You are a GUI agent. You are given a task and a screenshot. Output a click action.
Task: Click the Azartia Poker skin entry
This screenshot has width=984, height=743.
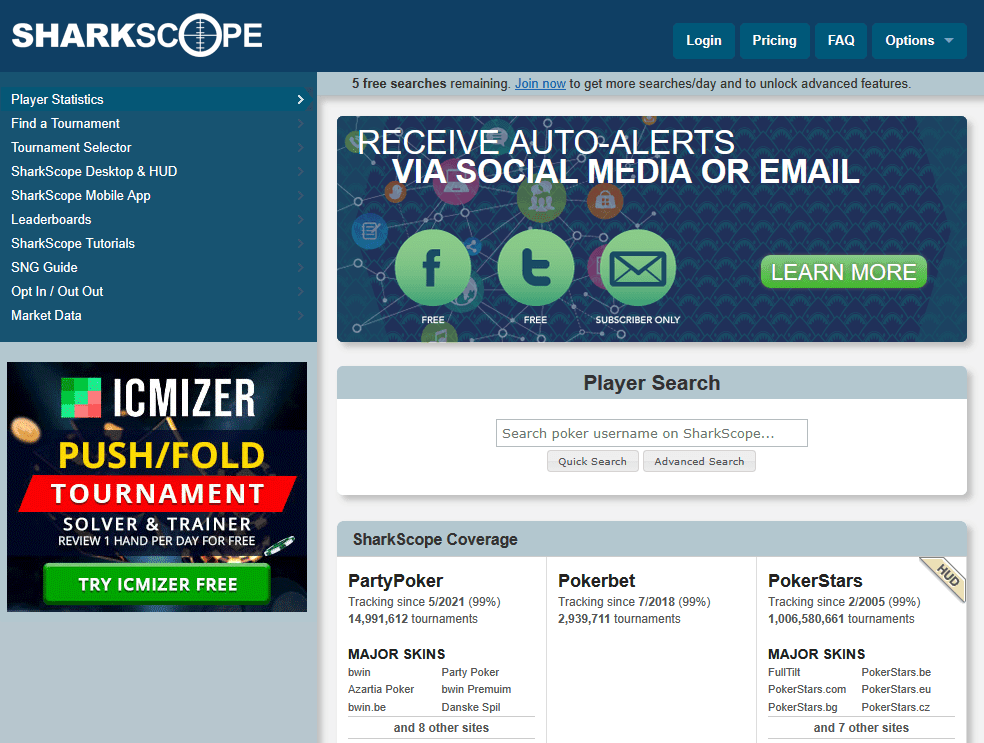(x=381, y=689)
